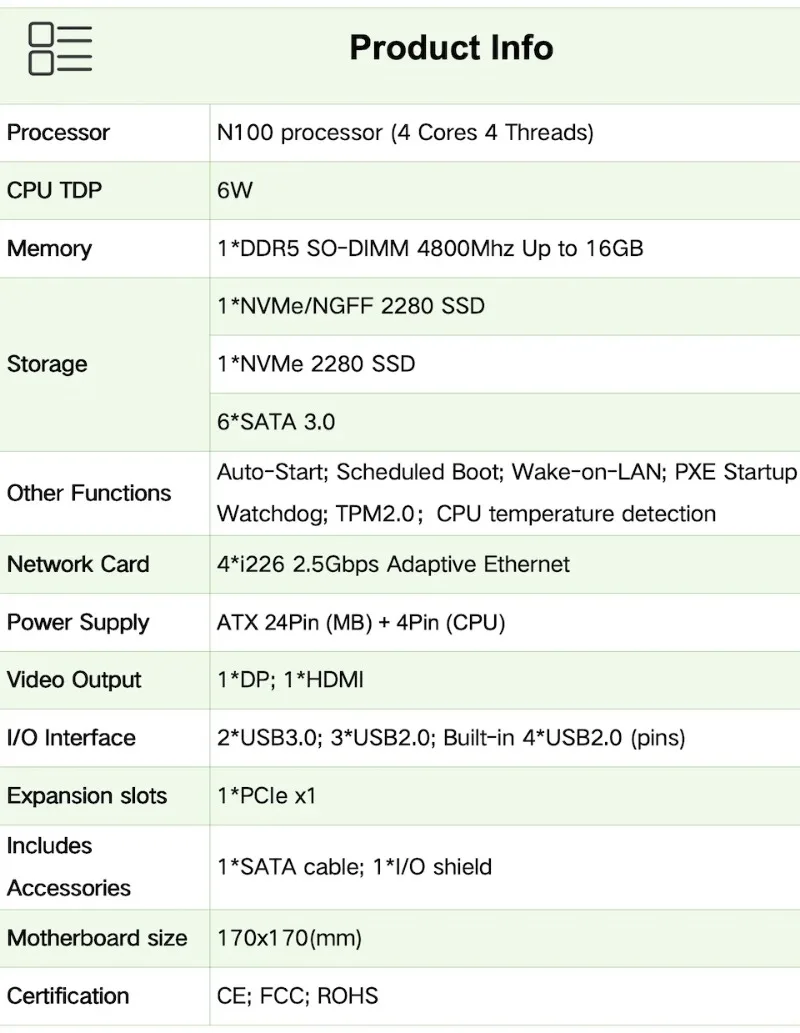
Task: Click the 6*SATA 3.0 storage entry
Action: coord(276,422)
